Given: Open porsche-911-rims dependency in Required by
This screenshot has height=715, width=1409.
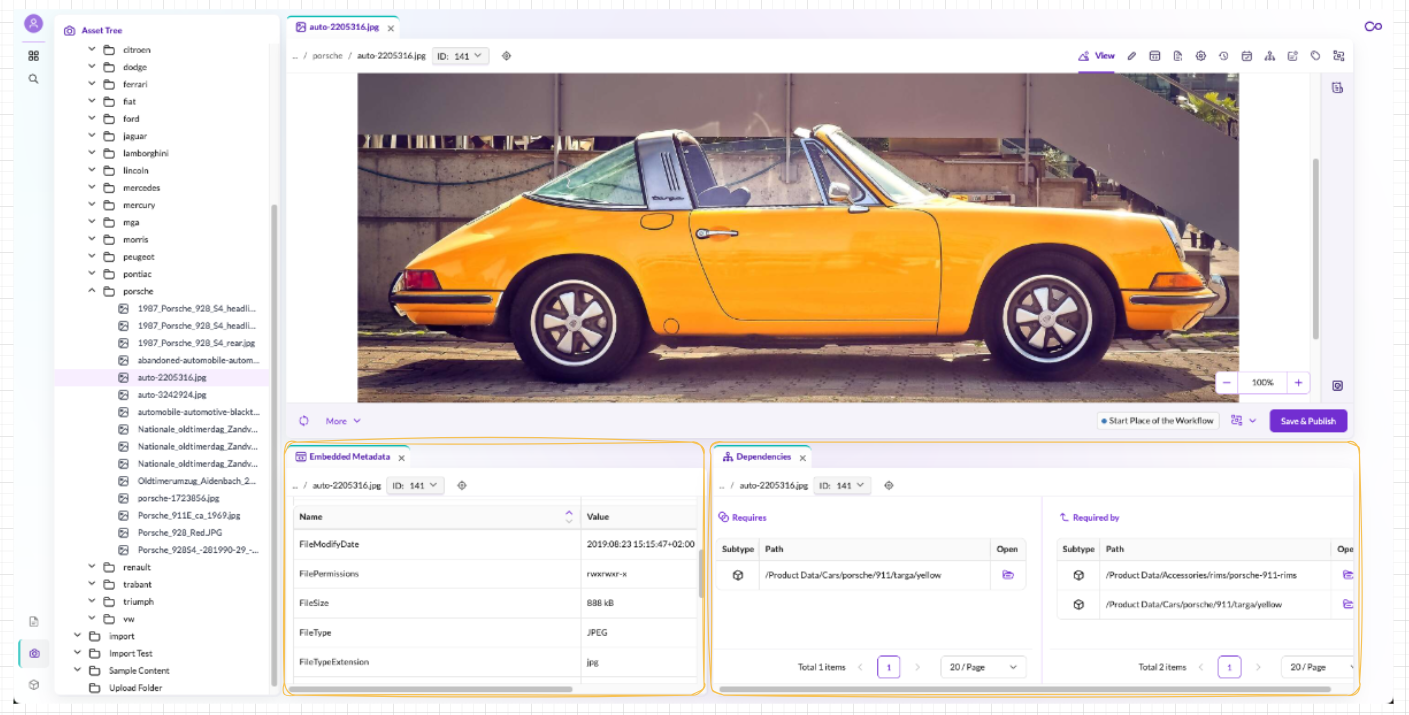Looking at the screenshot, I should tap(1347, 575).
